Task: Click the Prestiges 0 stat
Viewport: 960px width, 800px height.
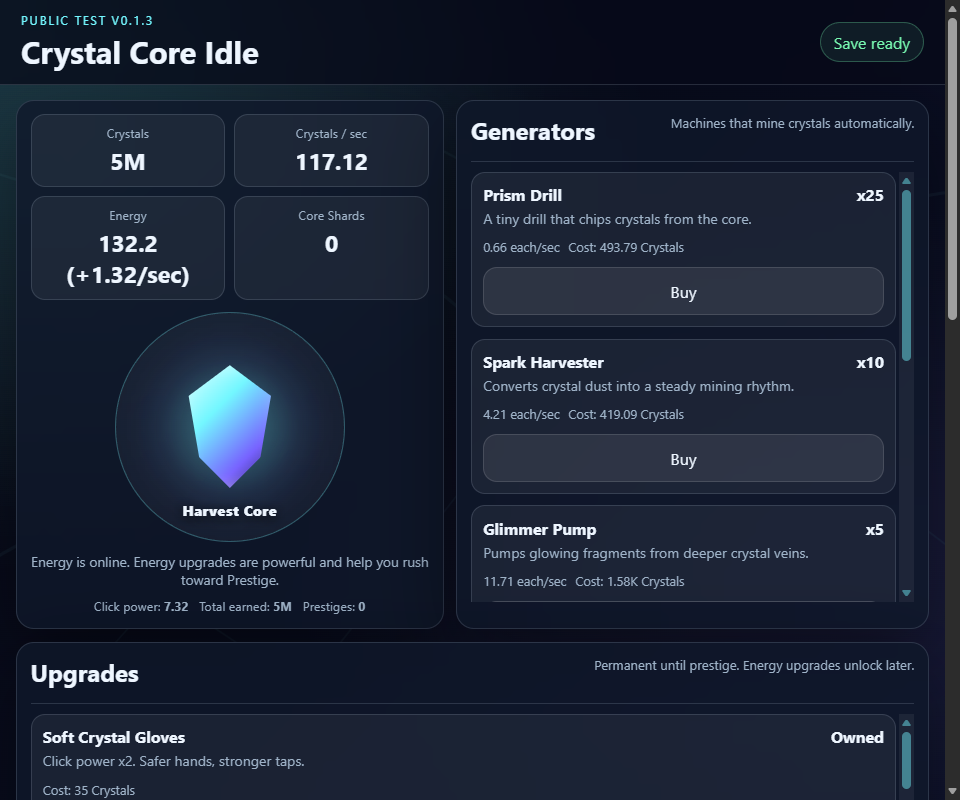Action: [334, 607]
